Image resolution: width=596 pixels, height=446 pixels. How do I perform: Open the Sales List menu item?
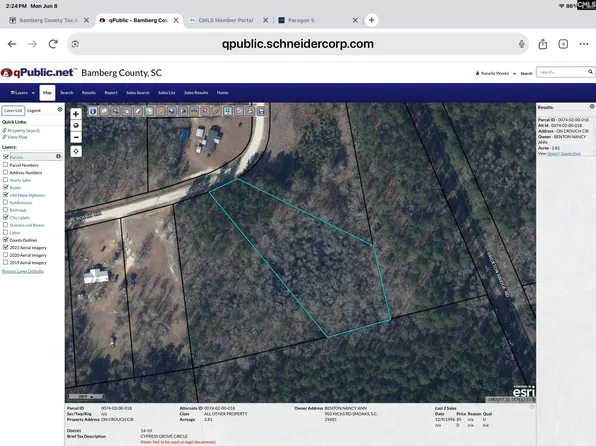(x=166, y=93)
